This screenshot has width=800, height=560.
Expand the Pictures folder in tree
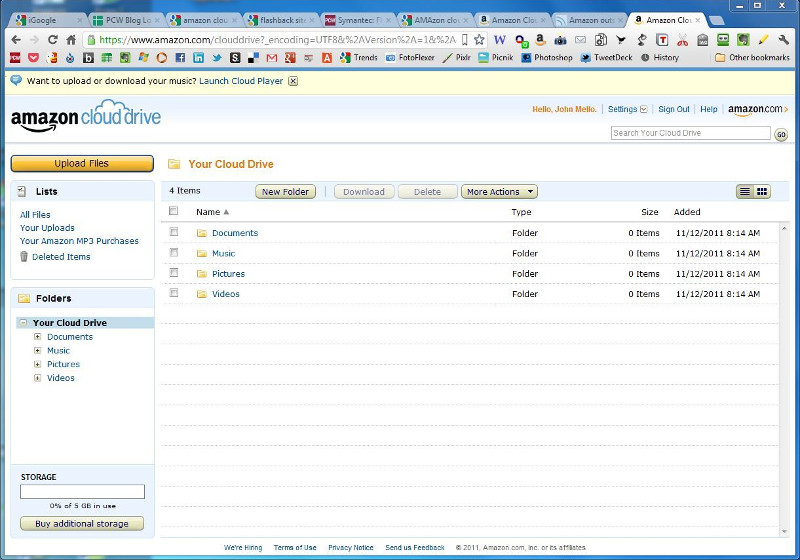tap(37, 364)
